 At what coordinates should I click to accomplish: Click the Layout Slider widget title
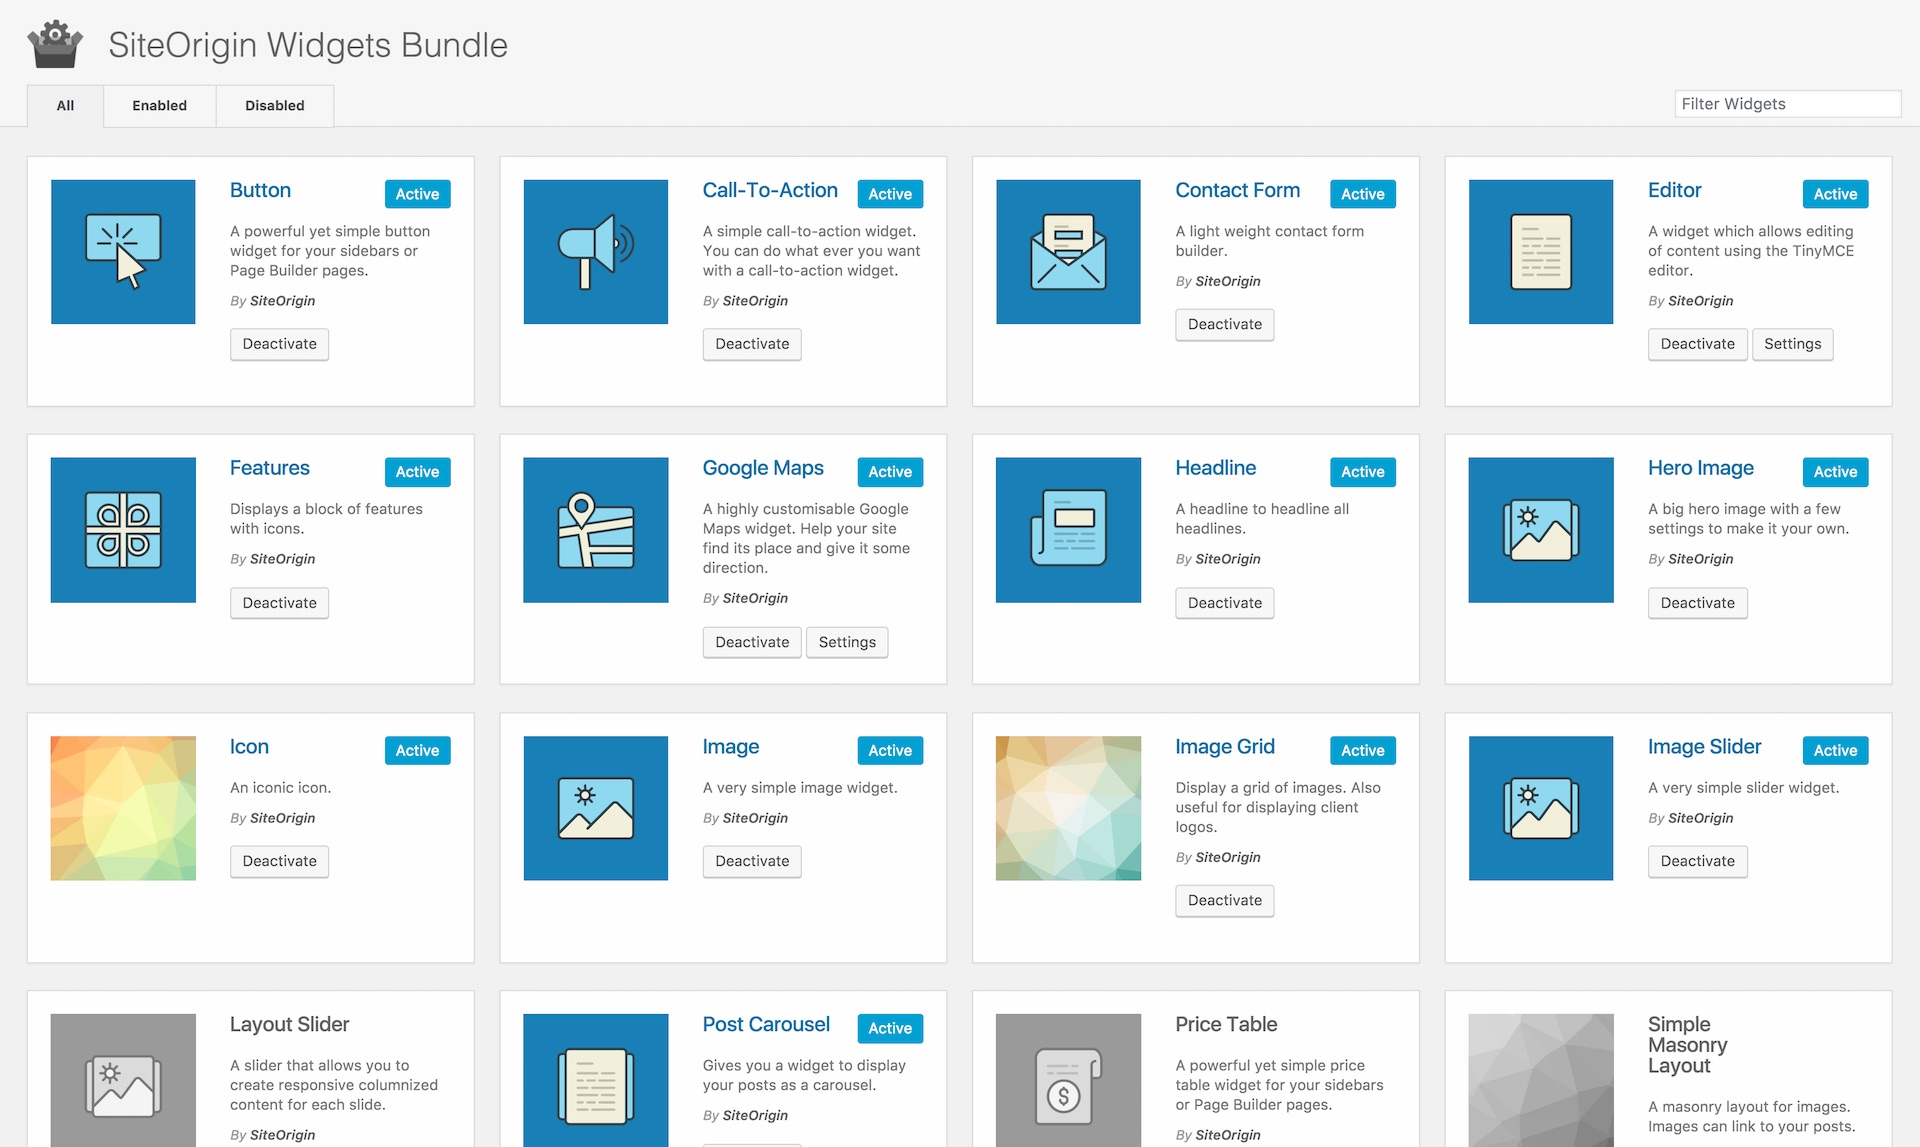(x=289, y=1024)
